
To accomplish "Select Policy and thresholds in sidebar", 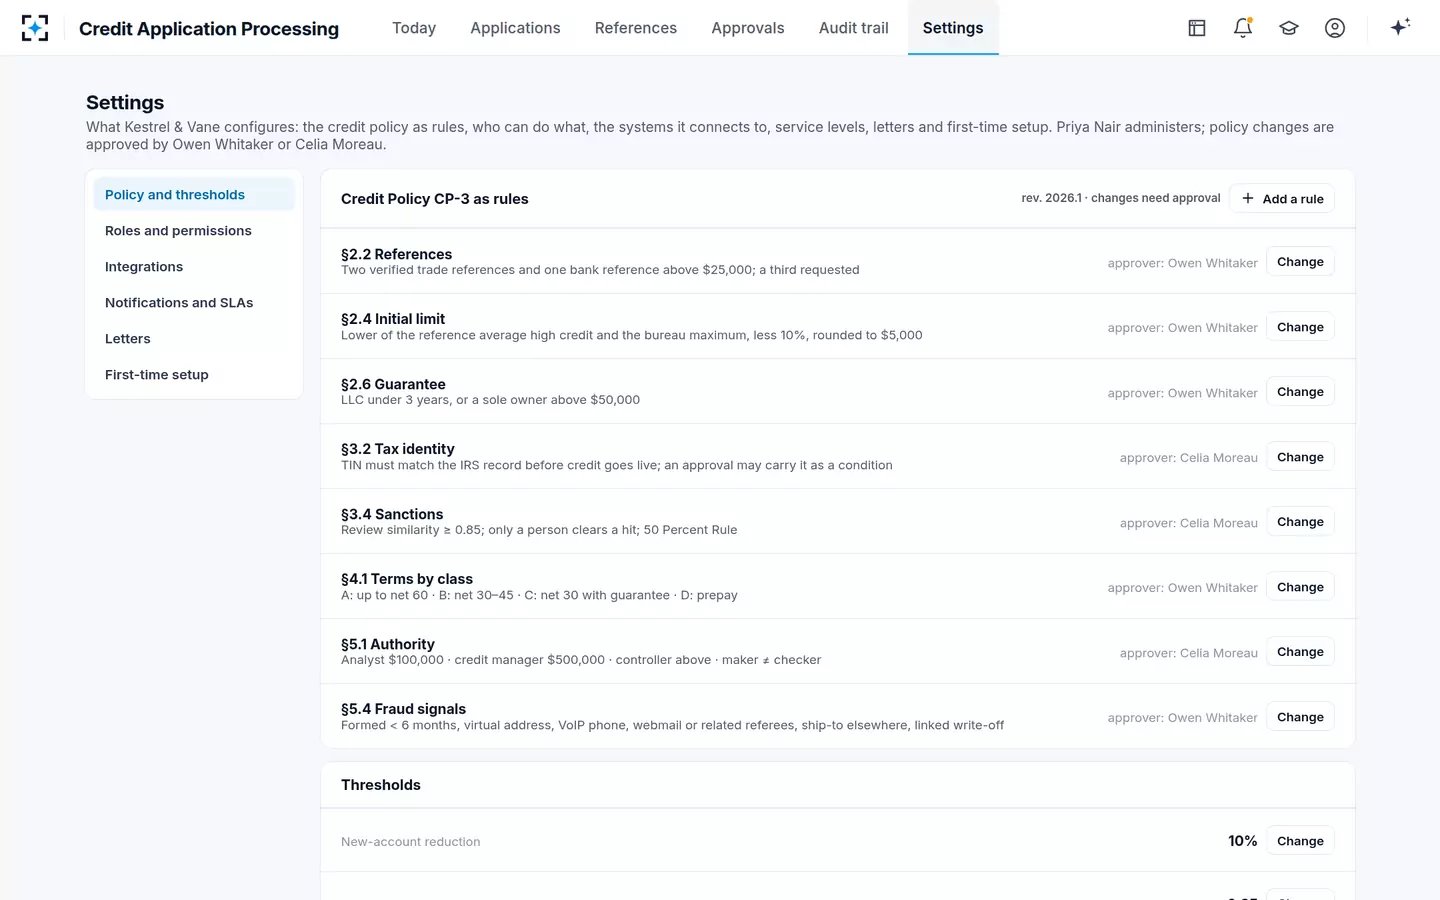I will tap(194, 194).
